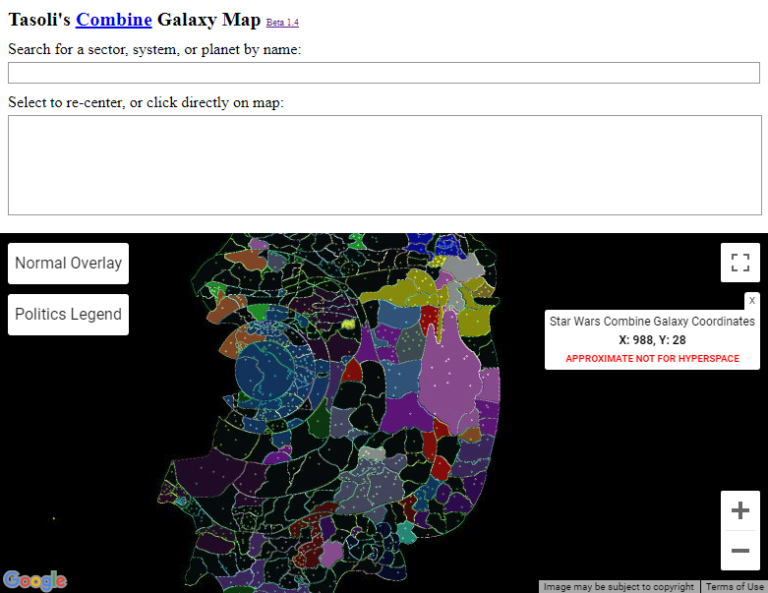Close the Galaxy Coordinates info popup
Viewport: 768px width, 593px height.
752,300
